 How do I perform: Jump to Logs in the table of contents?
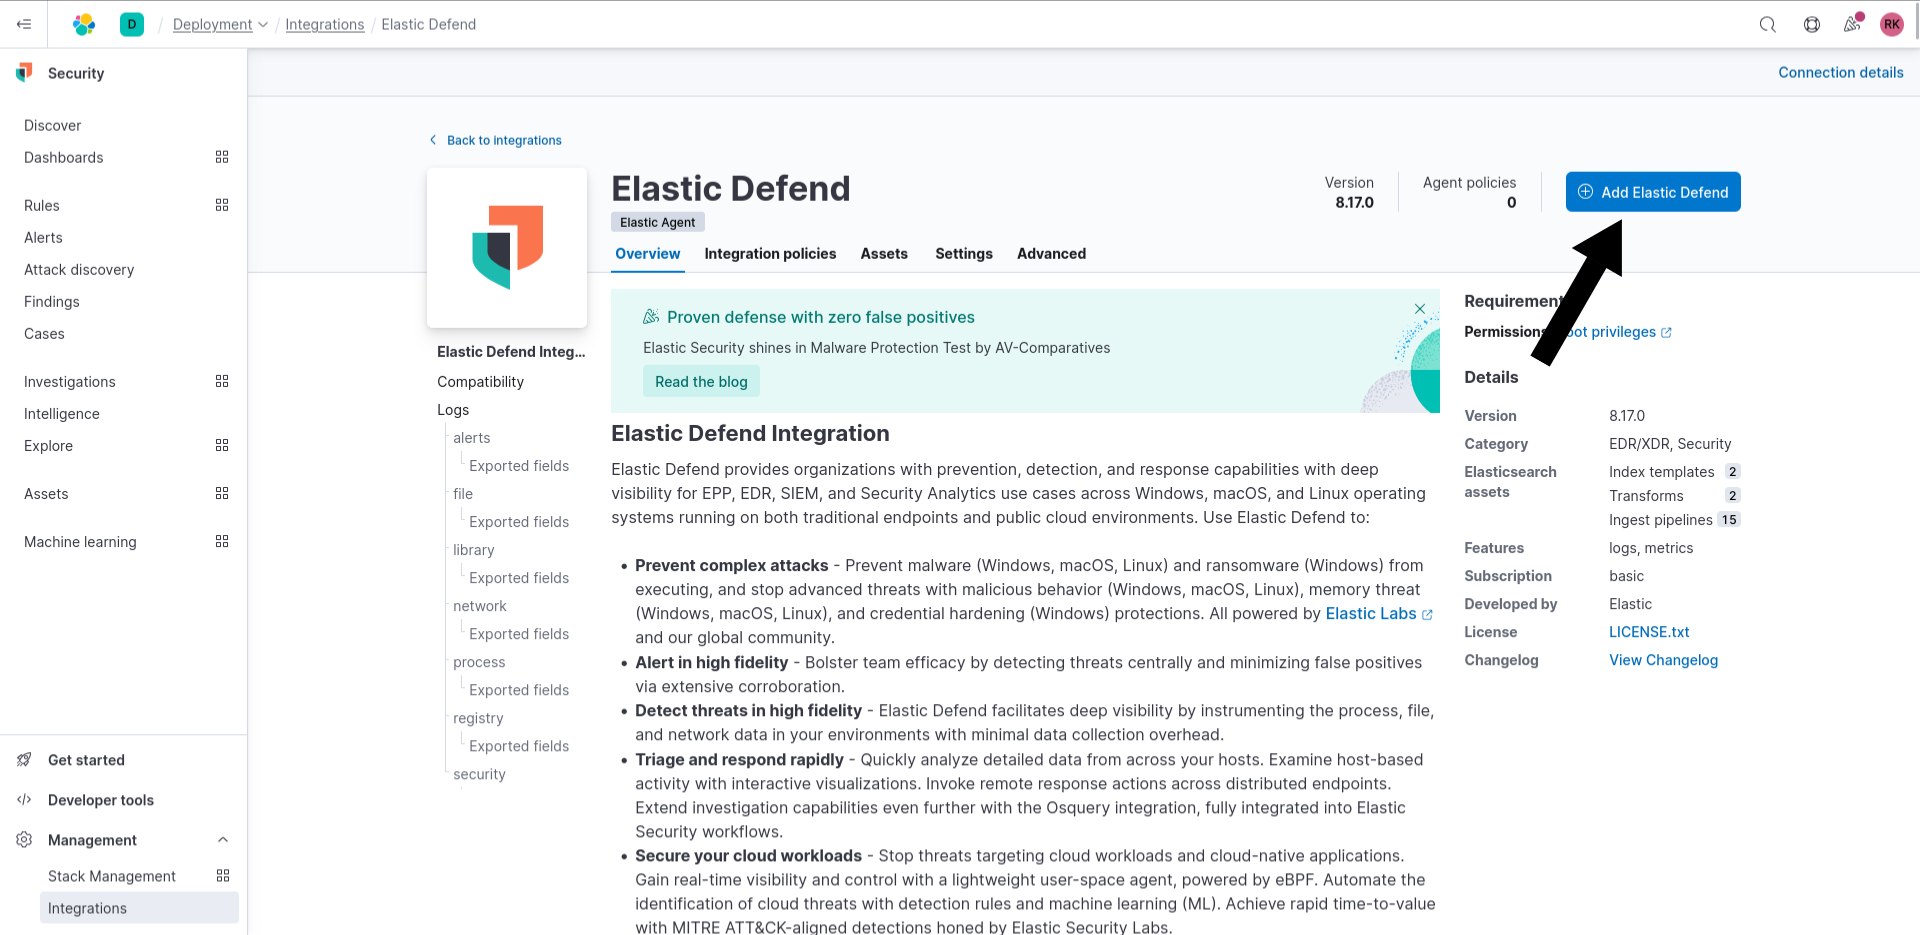pyautogui.click(x=453, y=410)
